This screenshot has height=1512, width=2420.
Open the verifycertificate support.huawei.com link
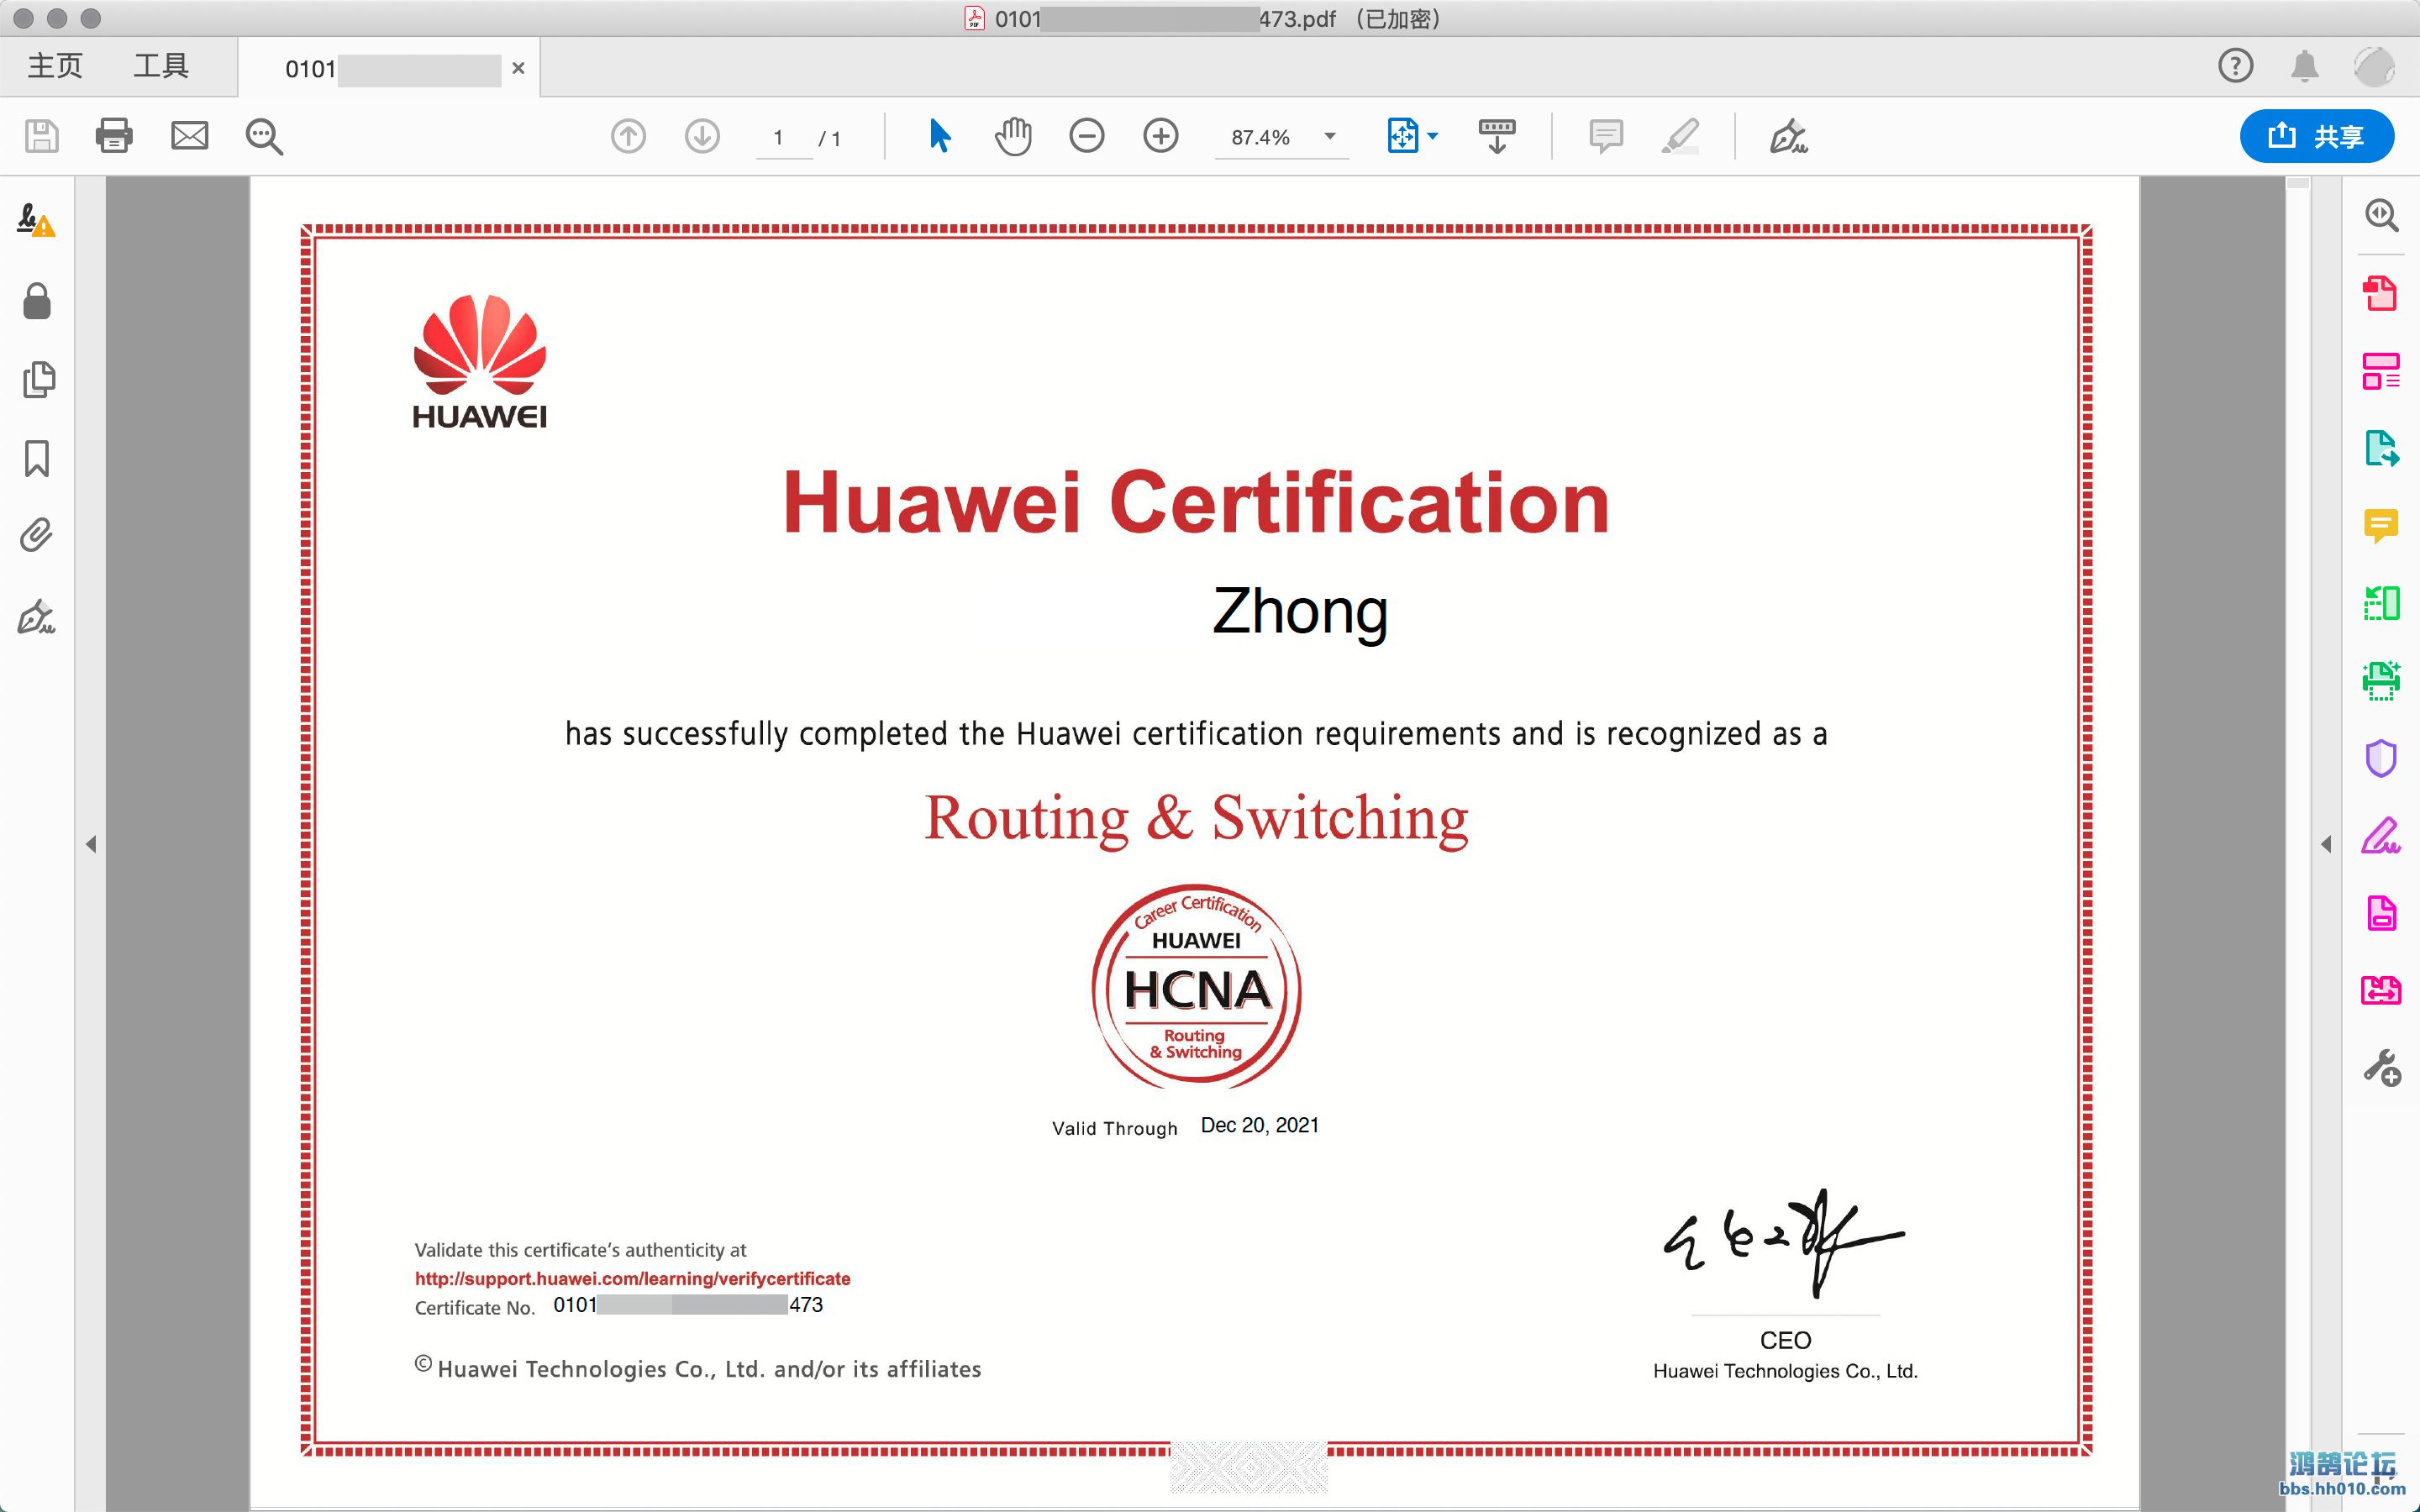(633, 1278)
